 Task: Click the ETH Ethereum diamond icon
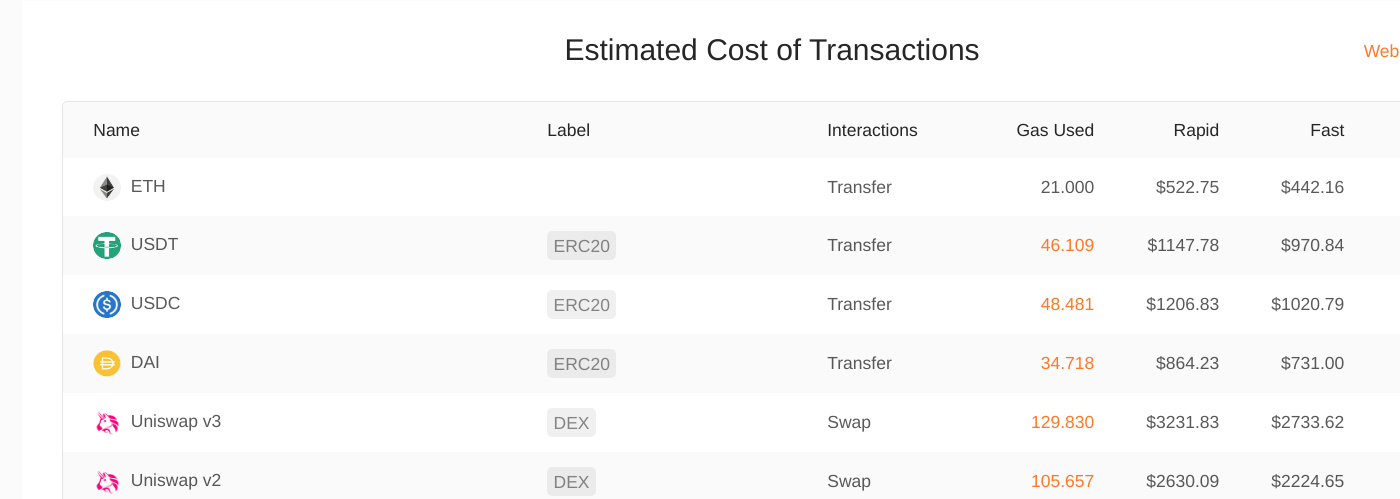tap(107, 187)
